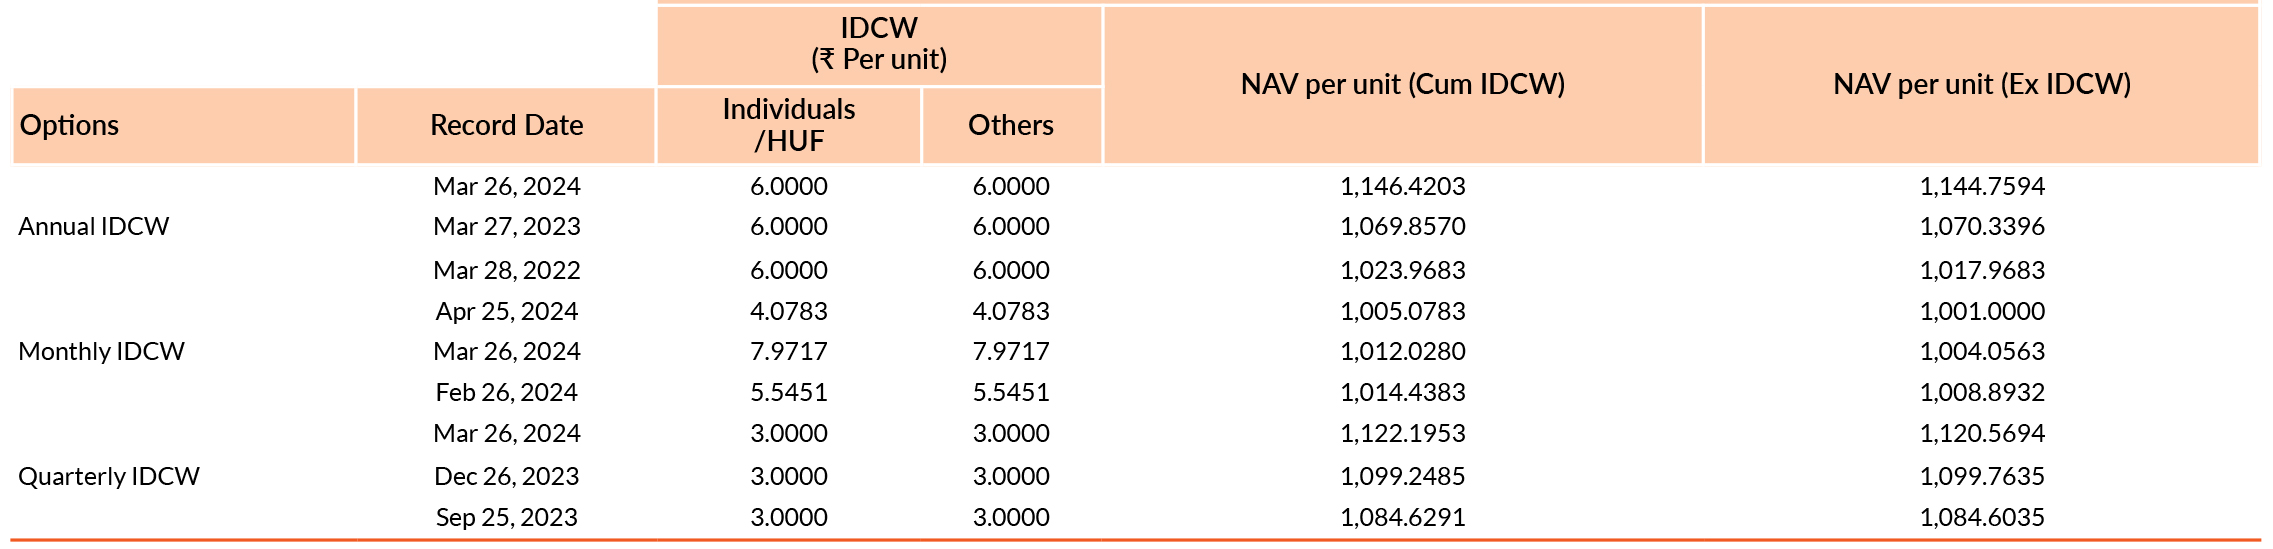
Task: Click the Feb 26, 2024 record date
Action: pos(507,393)
